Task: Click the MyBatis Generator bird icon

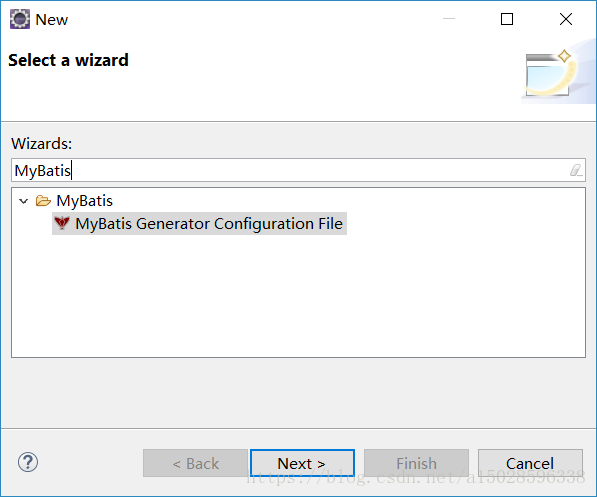Action: (62, 223)
